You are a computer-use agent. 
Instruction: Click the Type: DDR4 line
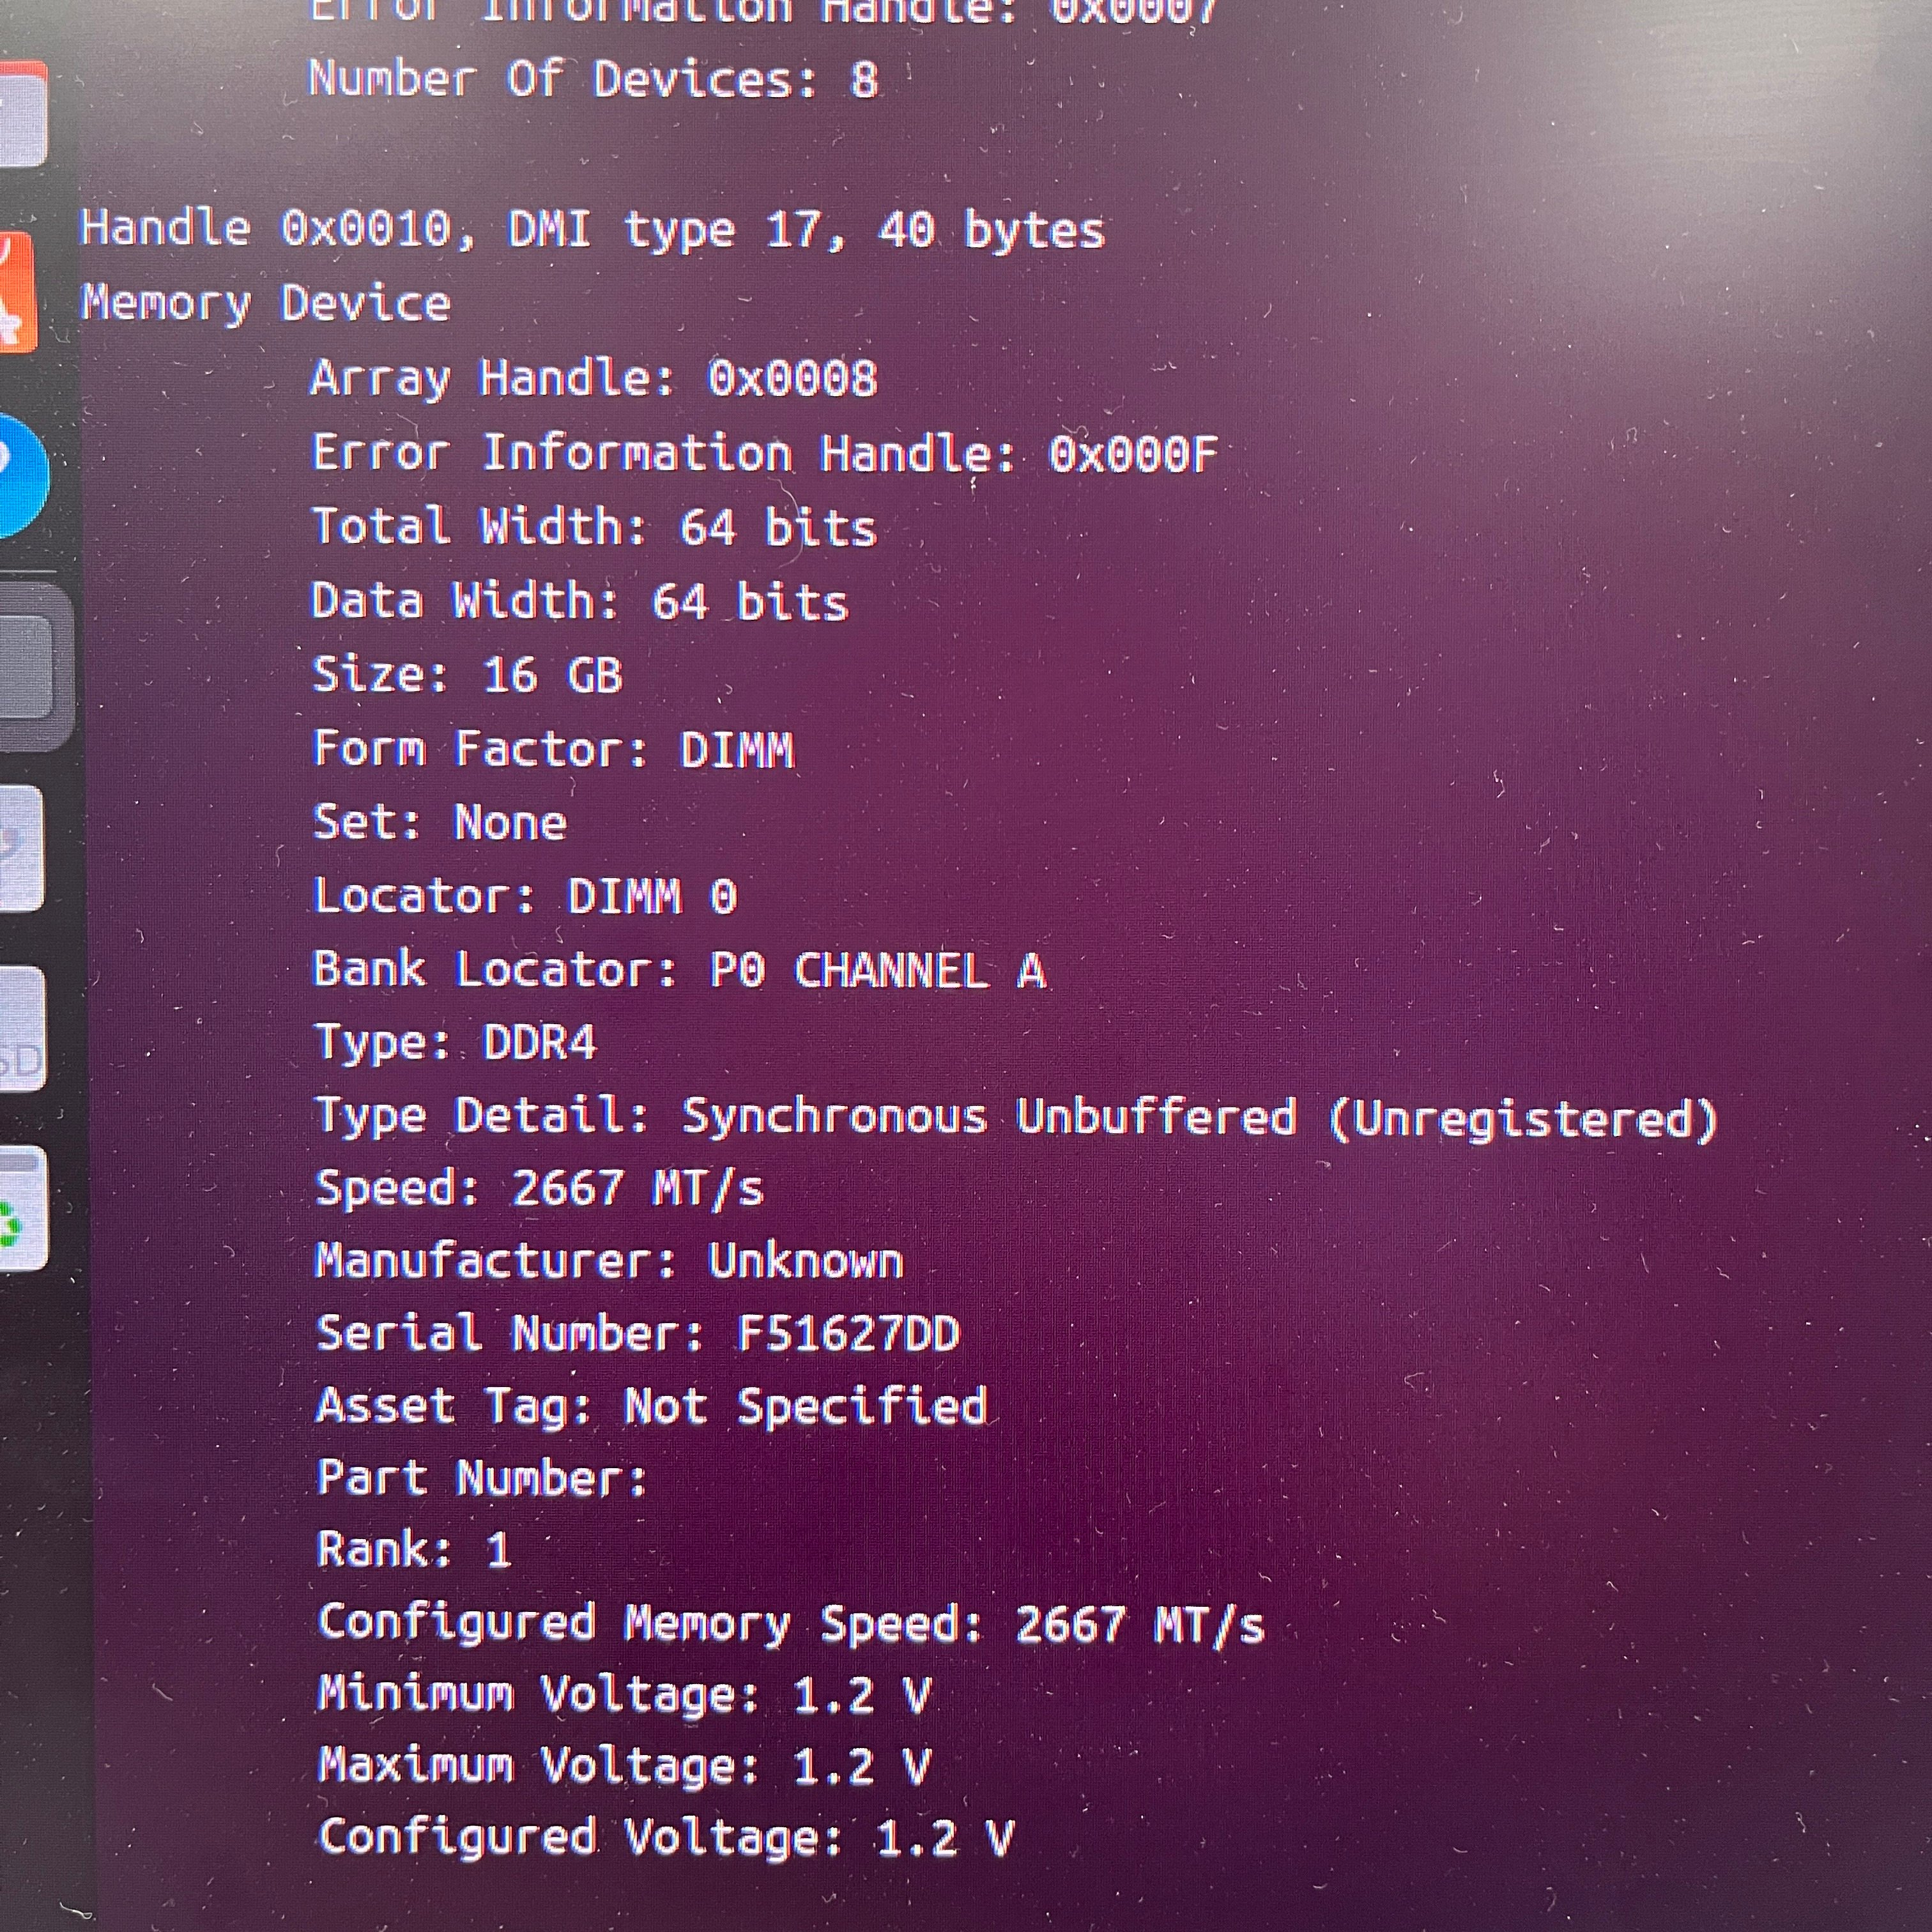click(455, 1043)
